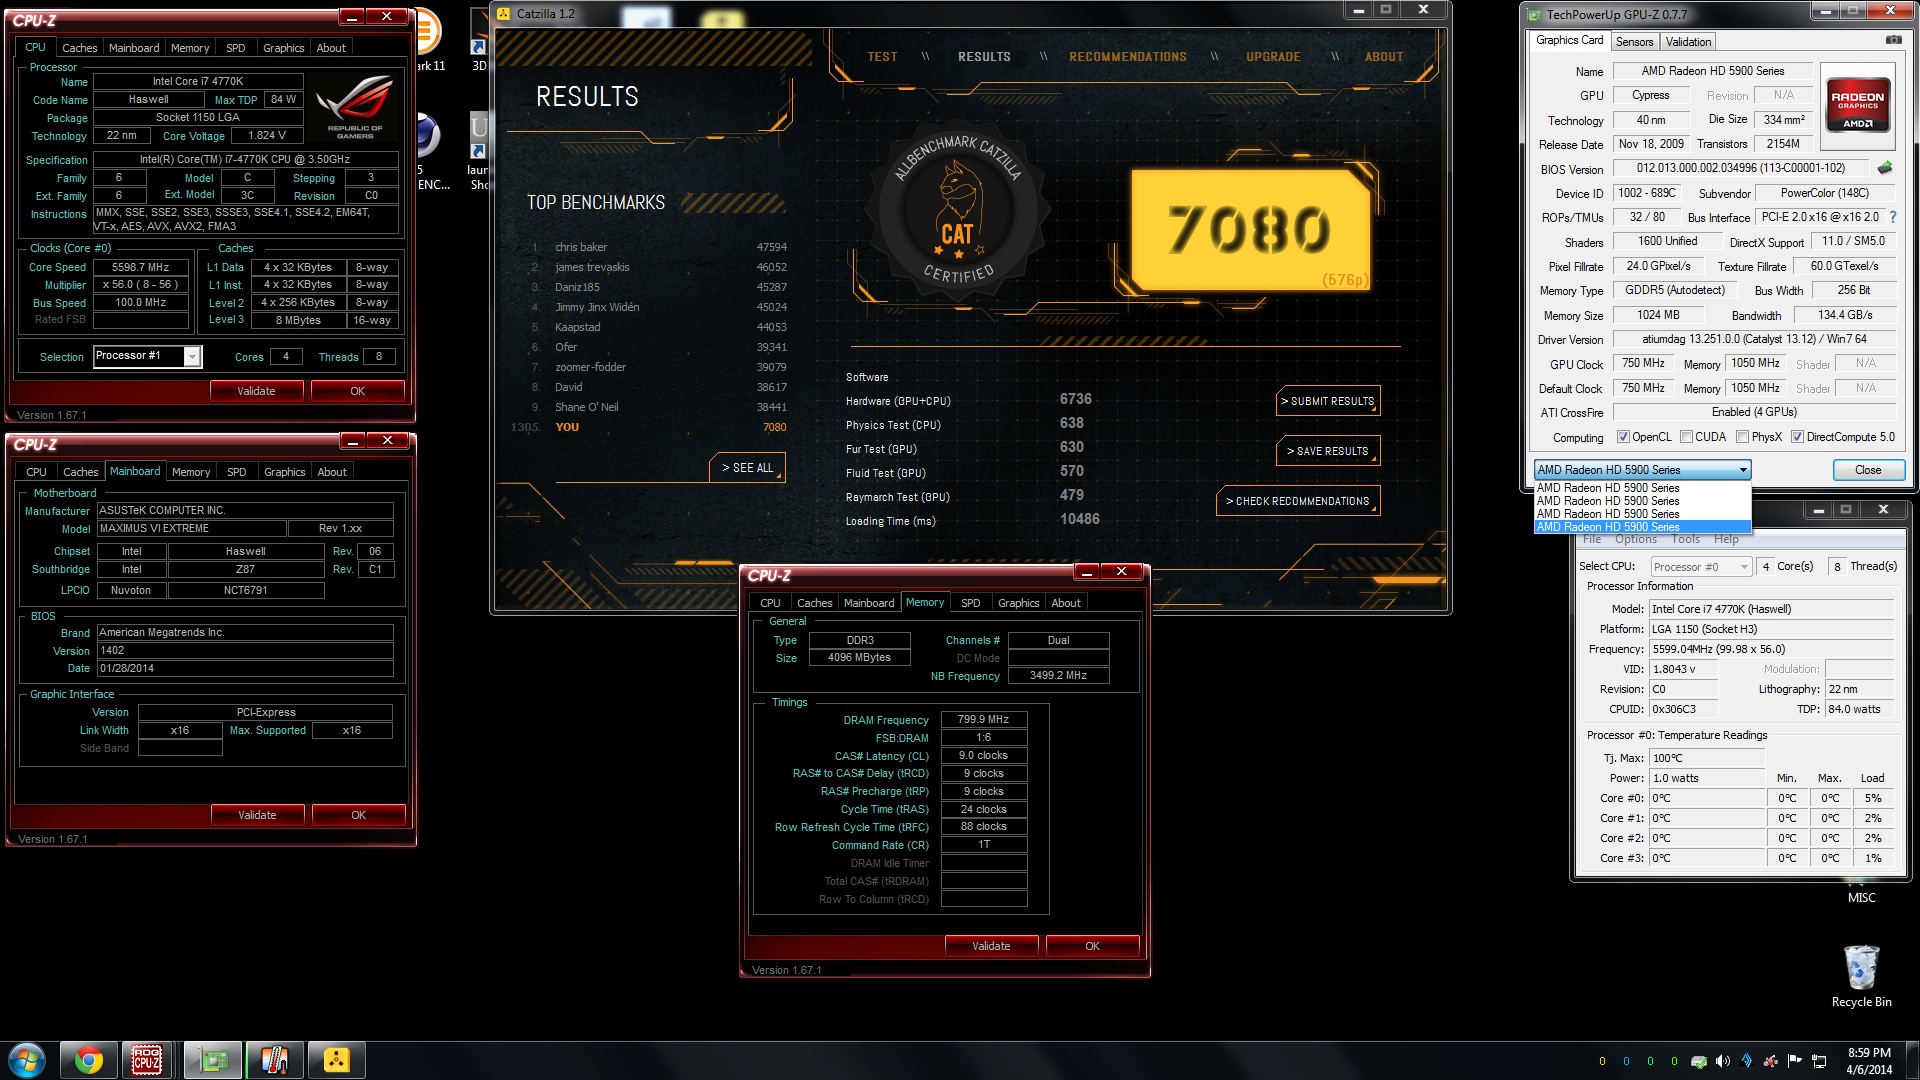Open Catzilla ABOUT menu item
Image resolution: width=1920 pixels, height=1080 pixels.
click(1384, 57)
